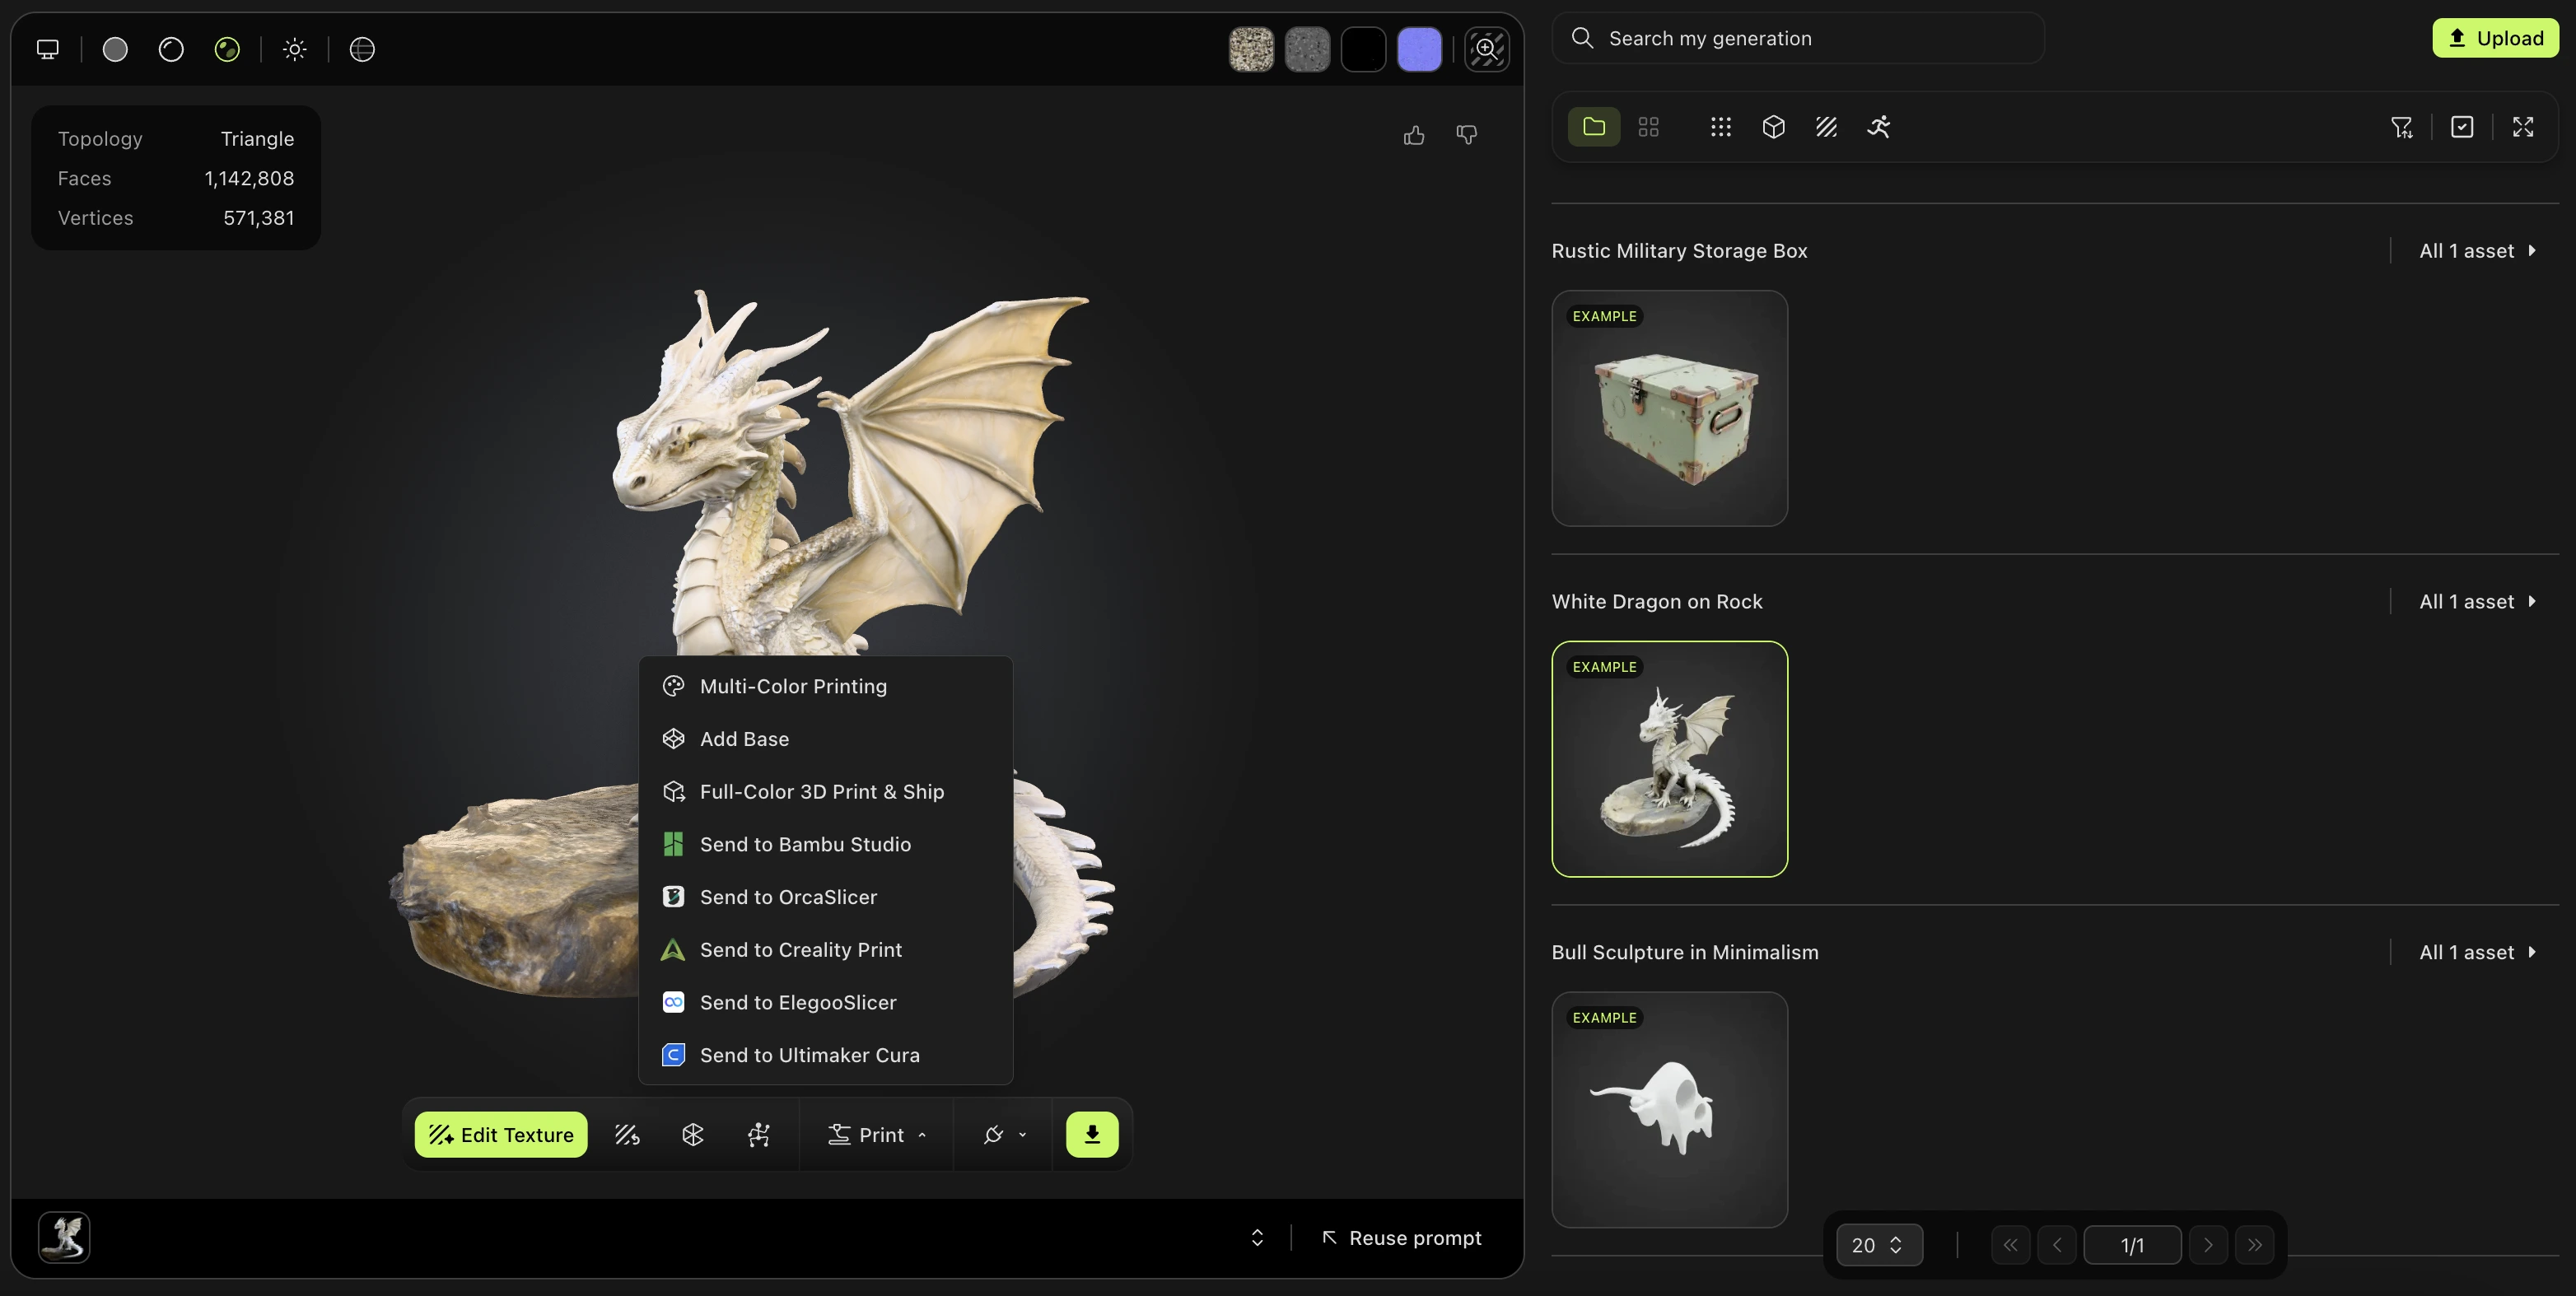Image resolution: width=2576 pixels, height=1296 pixels.
Task: Click the filter sort icon
Action: point(2401,127)
